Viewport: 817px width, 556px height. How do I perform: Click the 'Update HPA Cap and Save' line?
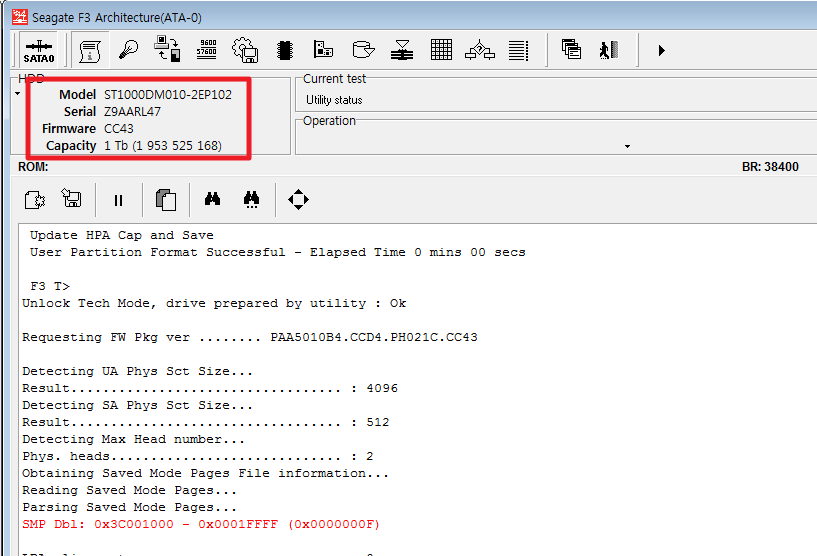[x=122, y=235]
